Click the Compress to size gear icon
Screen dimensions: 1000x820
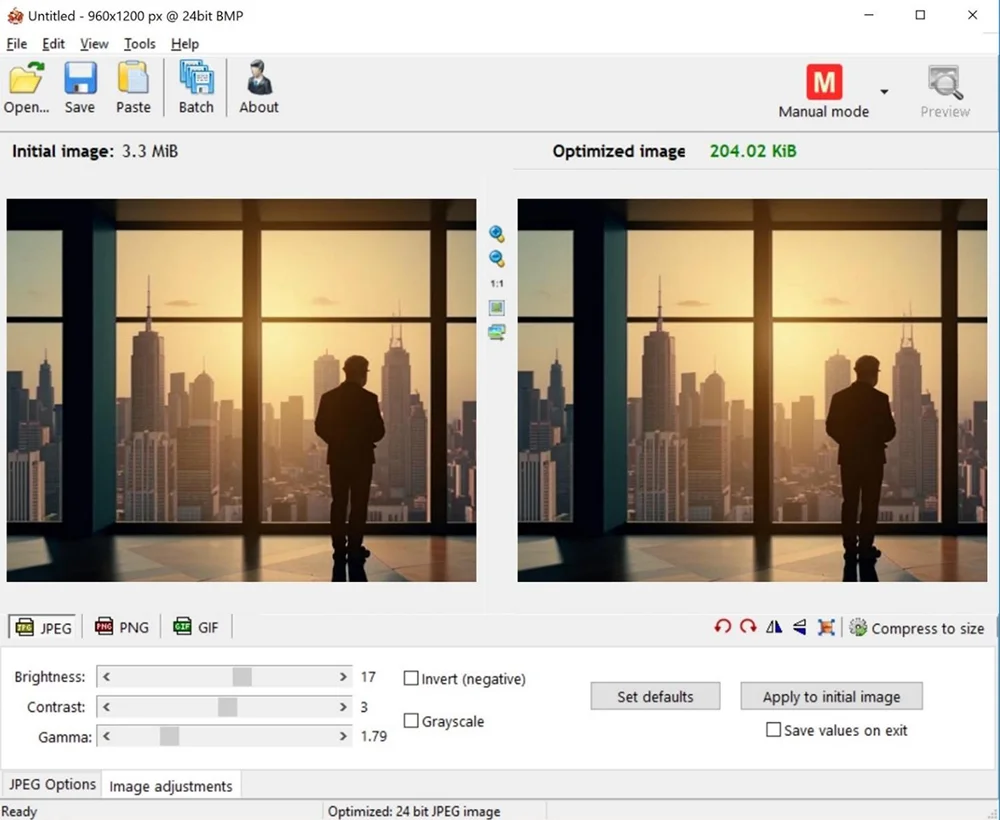(x=858, y=627)
